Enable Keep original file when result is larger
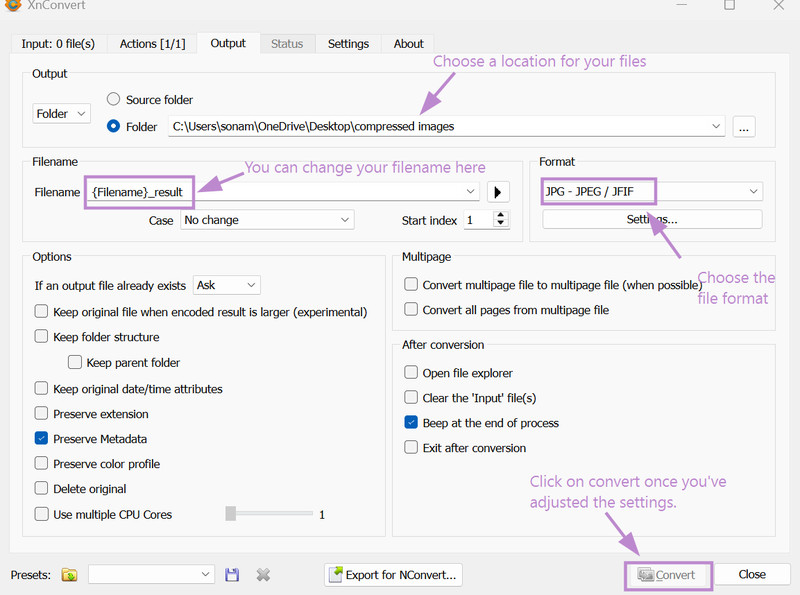The height and width of the screenshot is (595, 800). point(41,311)
